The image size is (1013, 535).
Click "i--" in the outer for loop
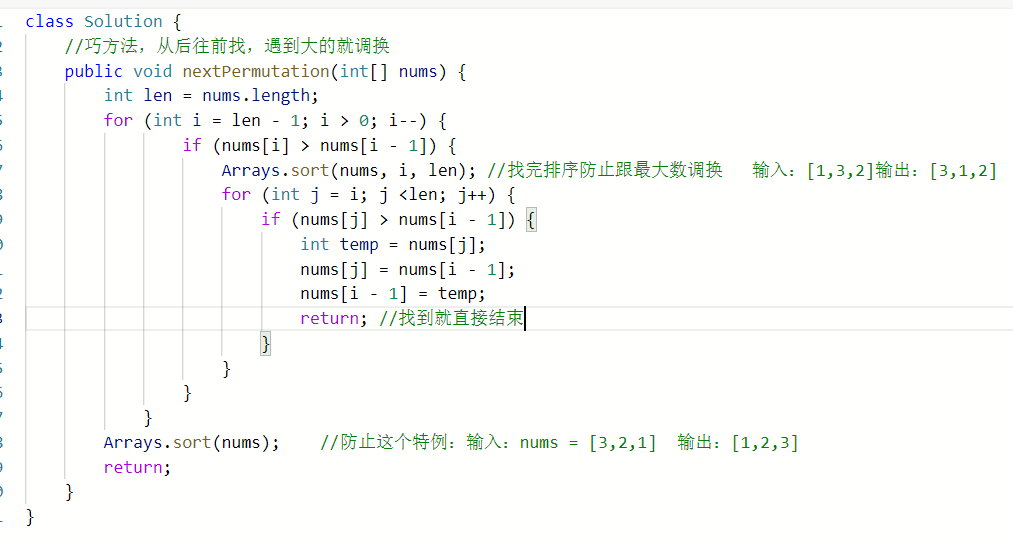403,120
